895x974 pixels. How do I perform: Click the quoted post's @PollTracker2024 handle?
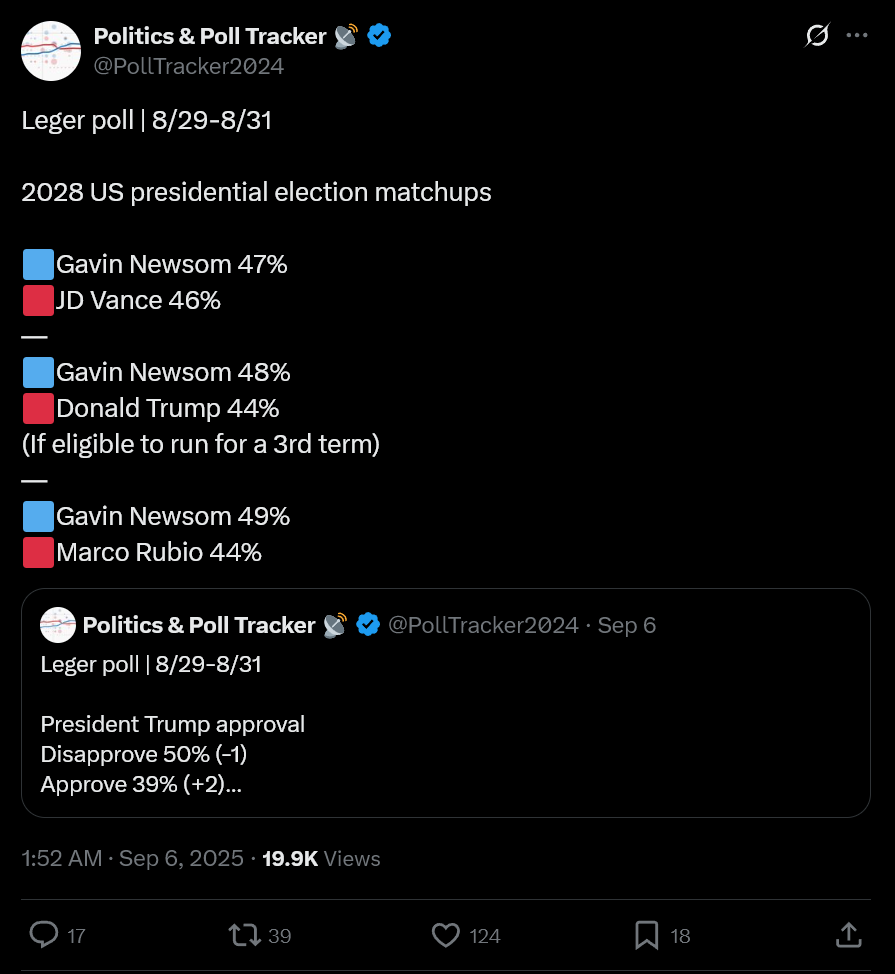click(483, 625)
